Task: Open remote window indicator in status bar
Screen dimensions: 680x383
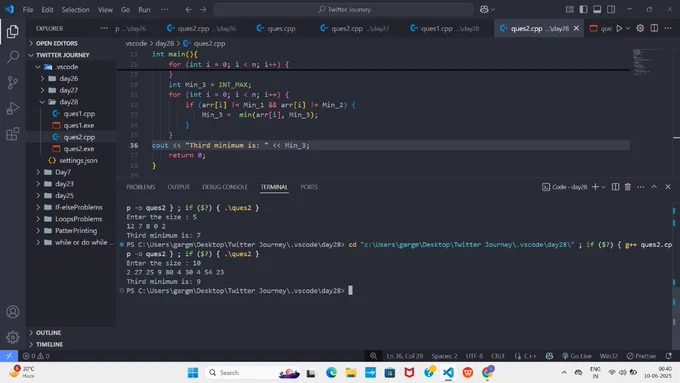Action: (9, 356)
